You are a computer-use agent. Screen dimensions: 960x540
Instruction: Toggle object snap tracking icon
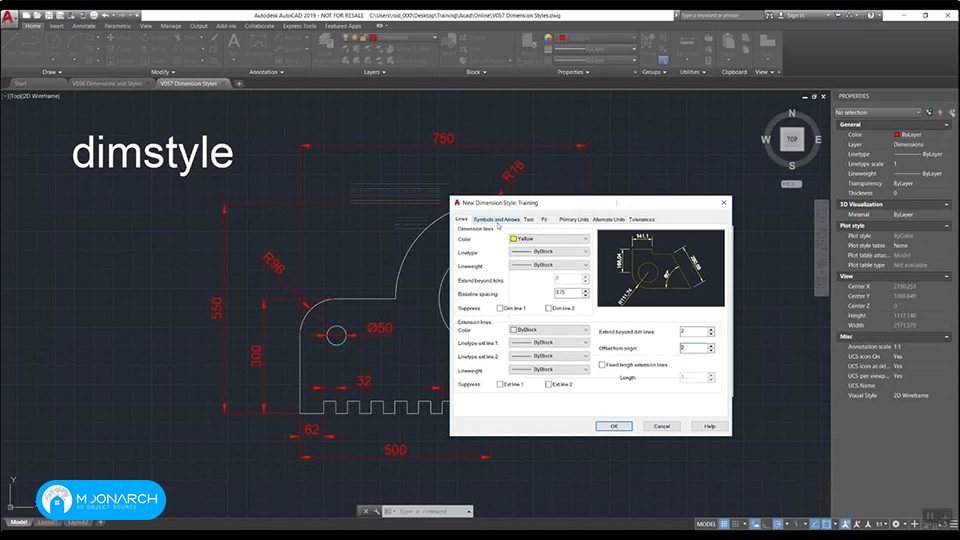(x=815, y=524)
